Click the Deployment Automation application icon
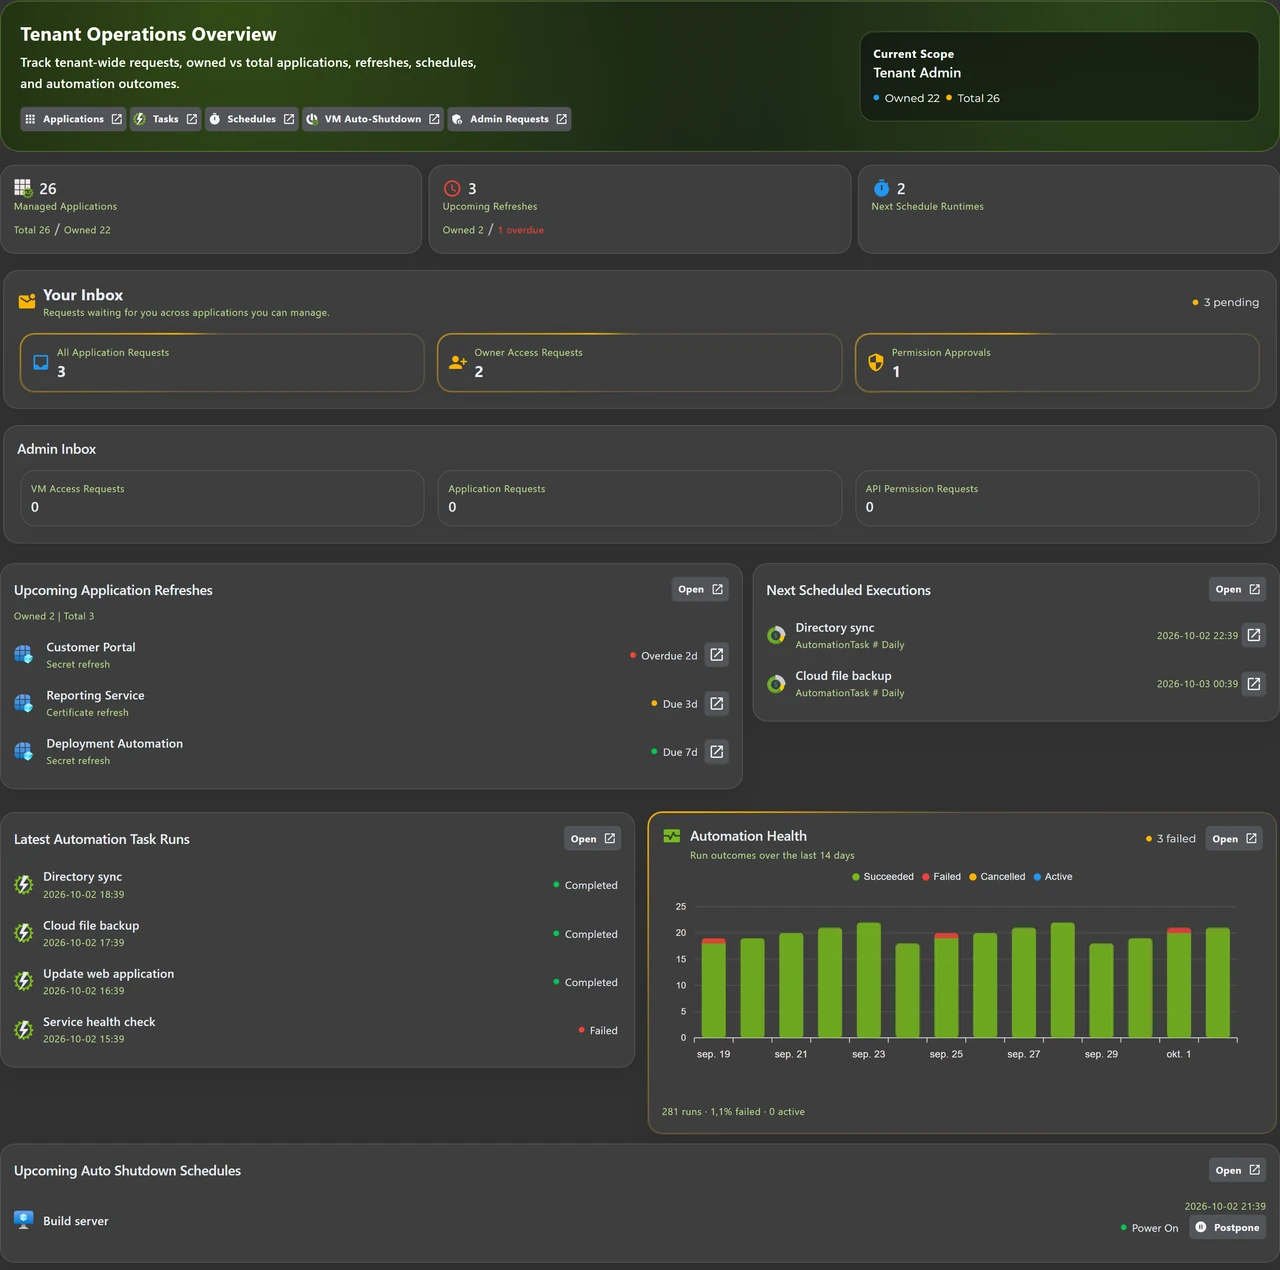This screenshot has height=1270, width=1280. [24, 752]
